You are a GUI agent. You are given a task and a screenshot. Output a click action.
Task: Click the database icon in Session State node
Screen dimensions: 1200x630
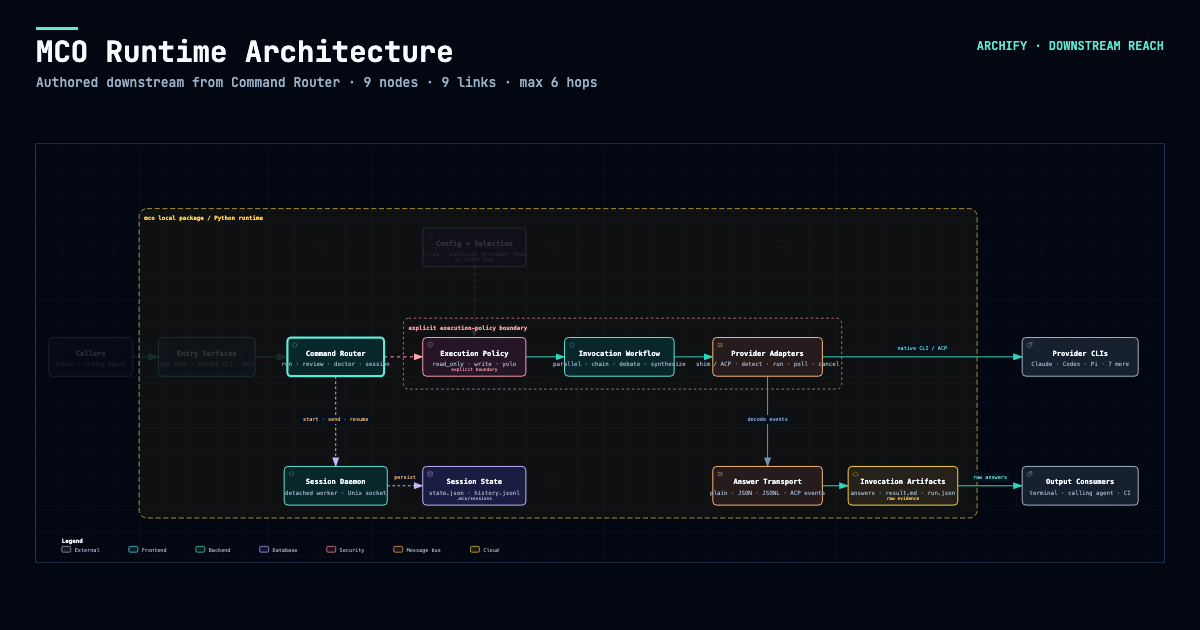[430, 473]
